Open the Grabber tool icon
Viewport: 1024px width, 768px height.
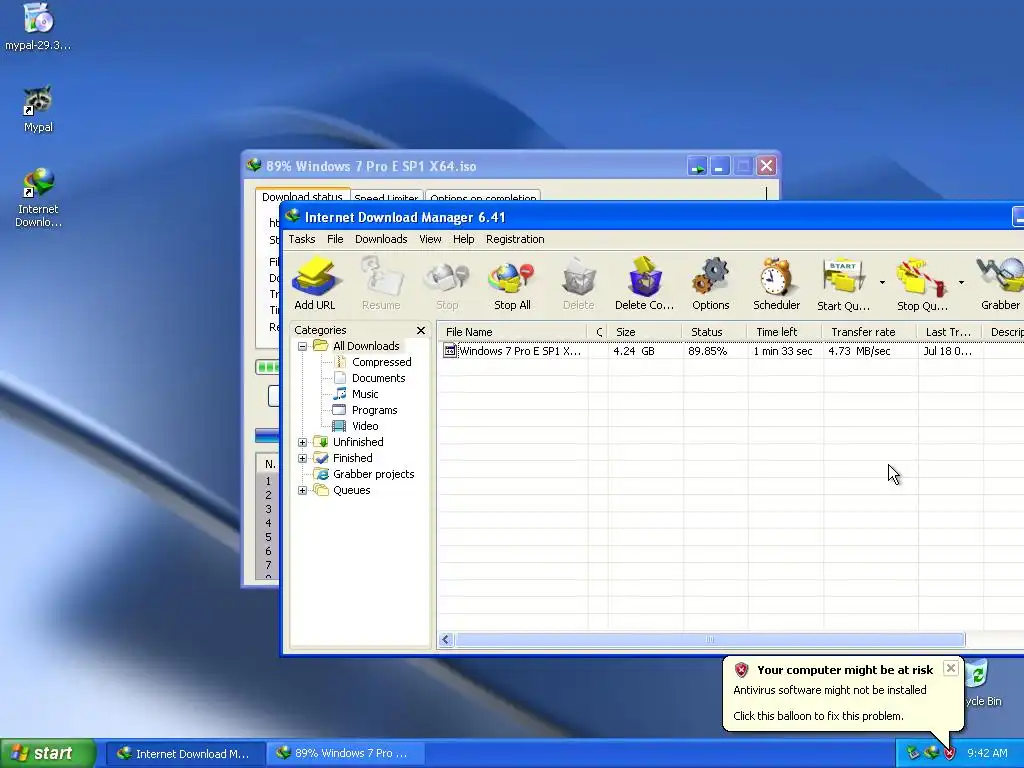tap(1000, 283)
